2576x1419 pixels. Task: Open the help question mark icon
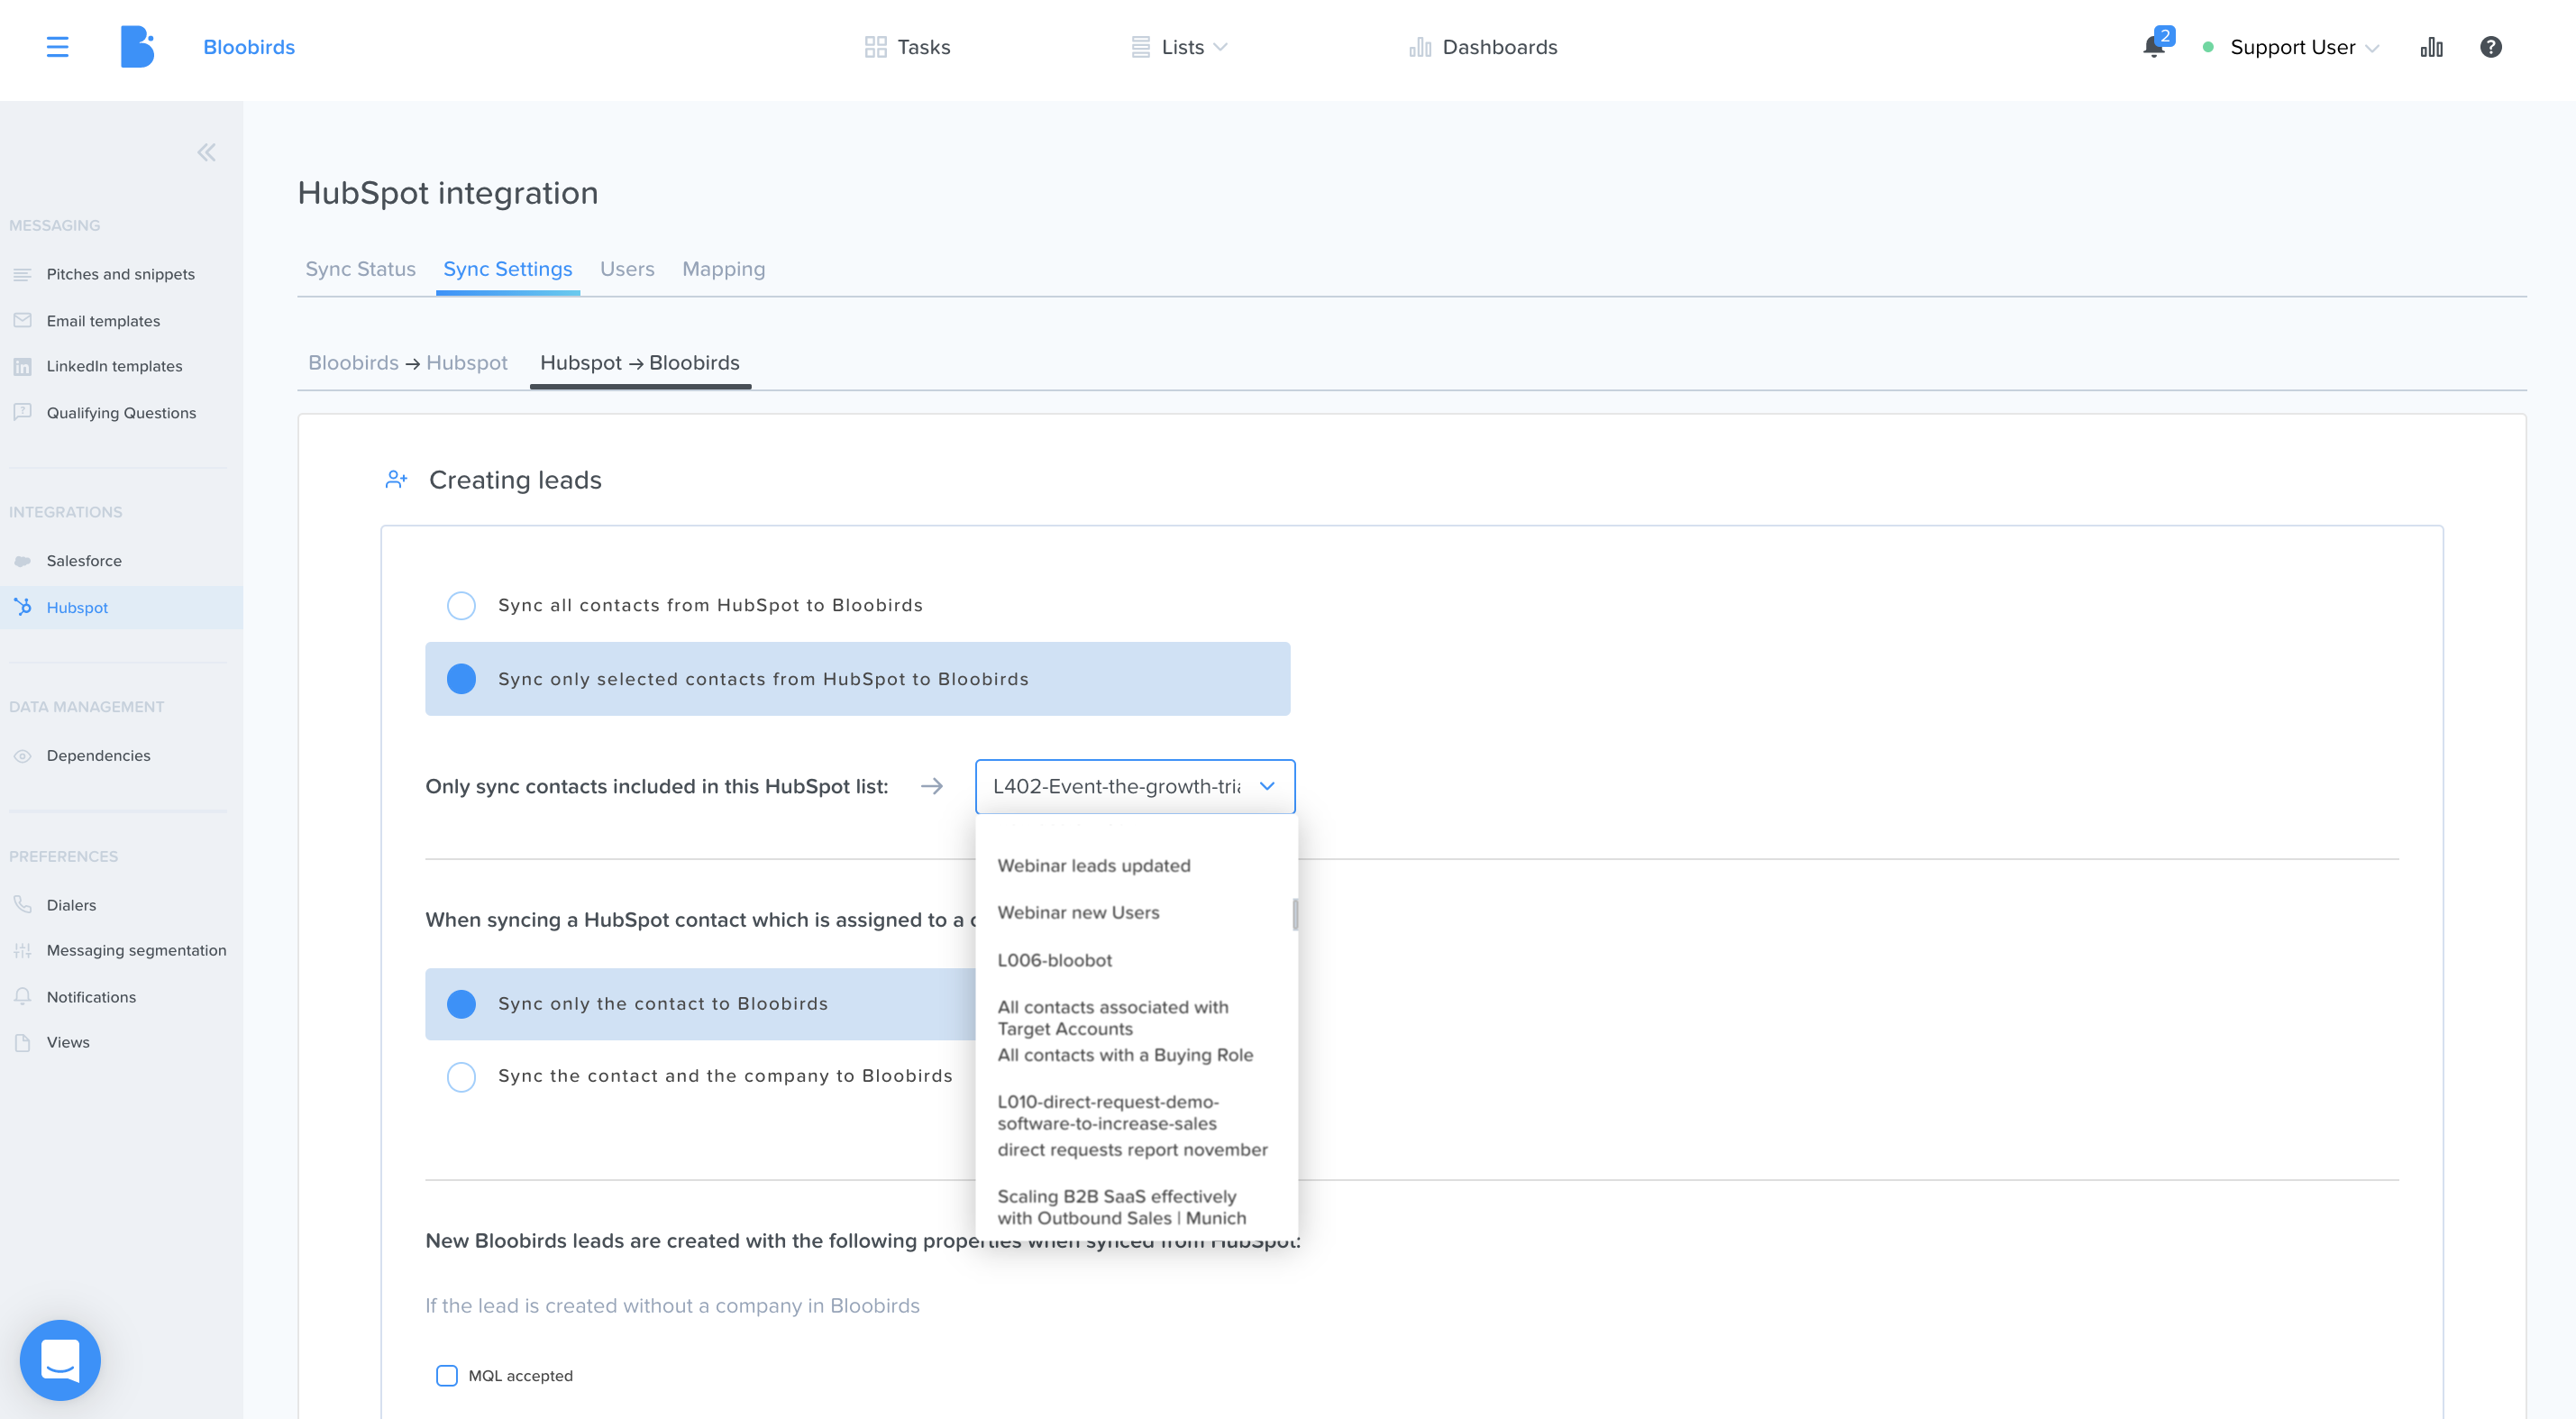(2491, 47)
